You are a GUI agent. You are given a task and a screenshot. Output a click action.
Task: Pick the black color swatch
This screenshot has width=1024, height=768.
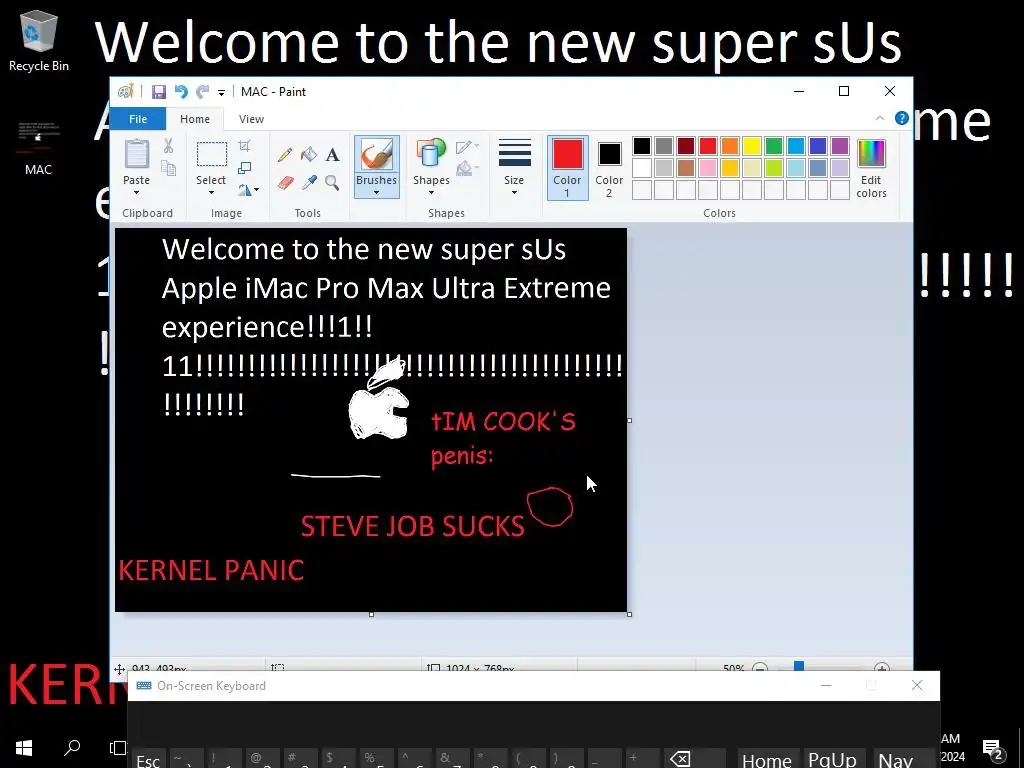click(x=642, y=146)
